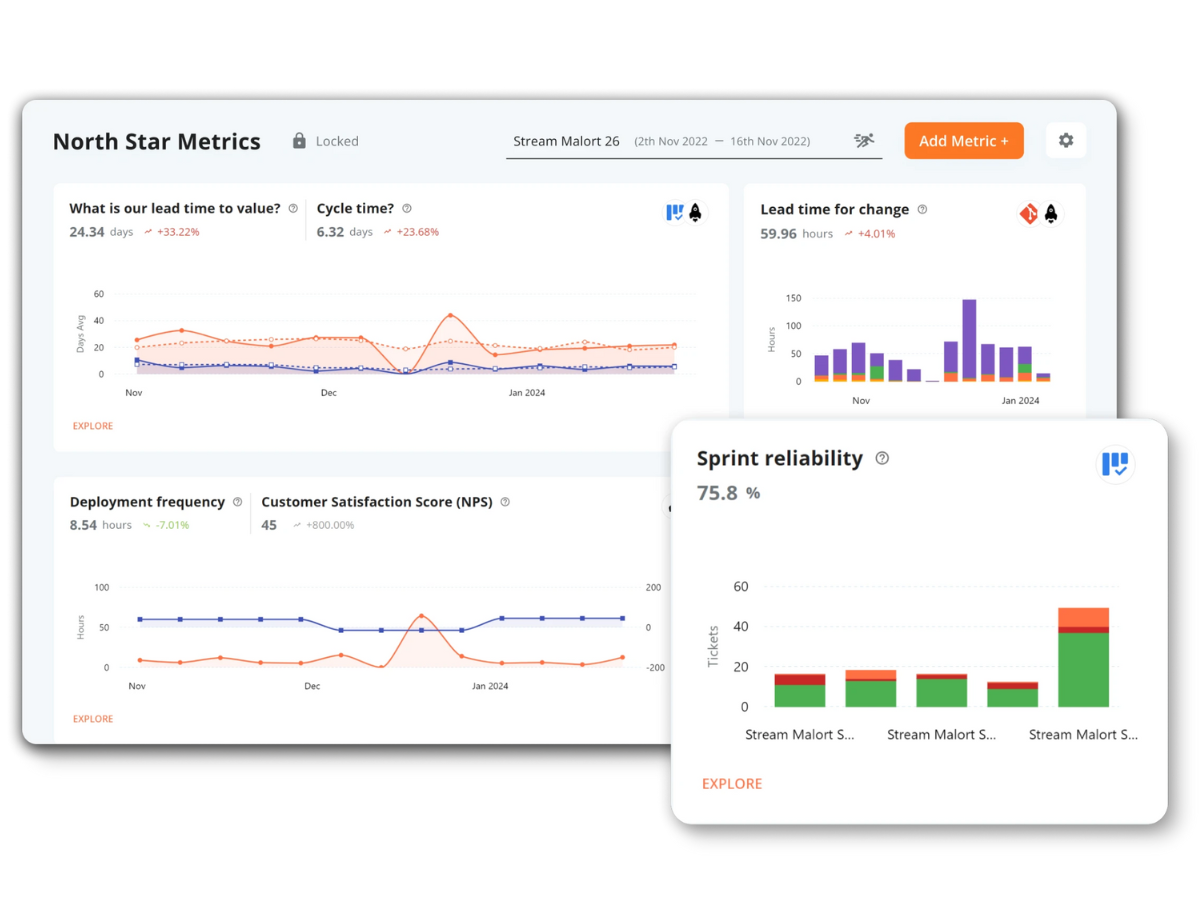Select tallest green bar in Sprint reliability chart
The height and width of the screenshot is (918, 1200).
coord(1083,669)
